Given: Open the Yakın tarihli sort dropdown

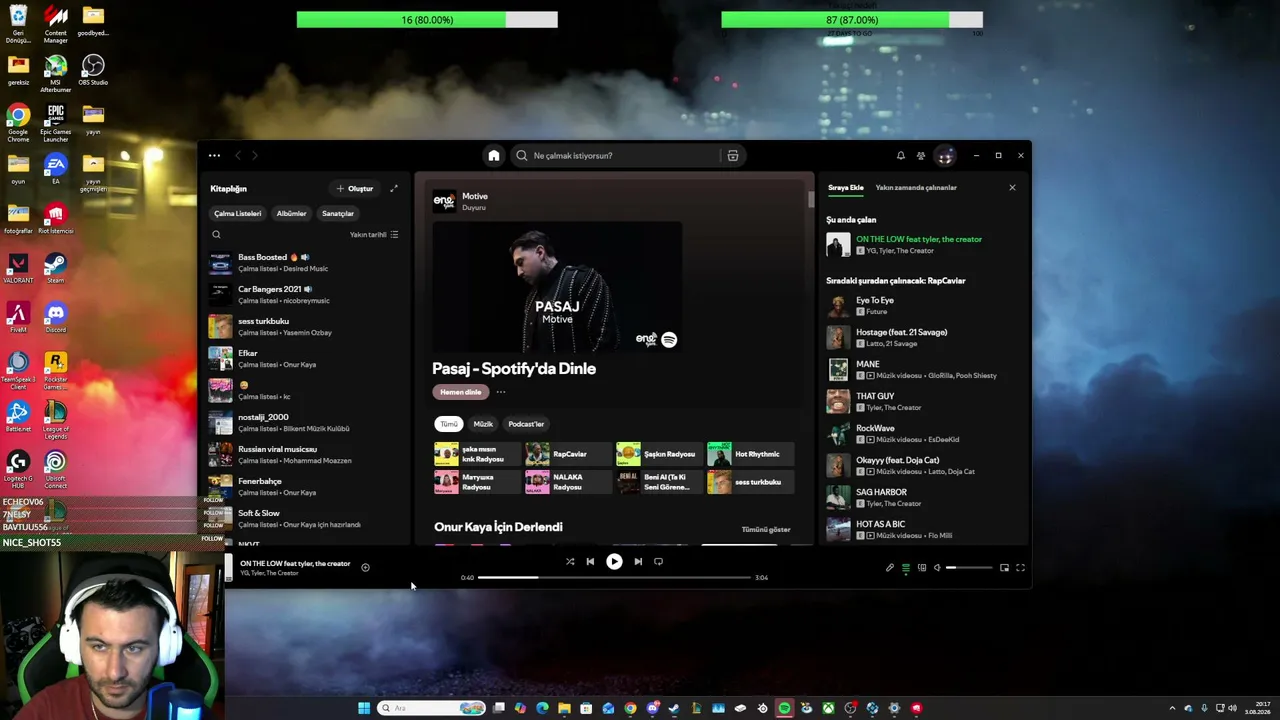Looking at the screenshot, I should tap(374, 235).
